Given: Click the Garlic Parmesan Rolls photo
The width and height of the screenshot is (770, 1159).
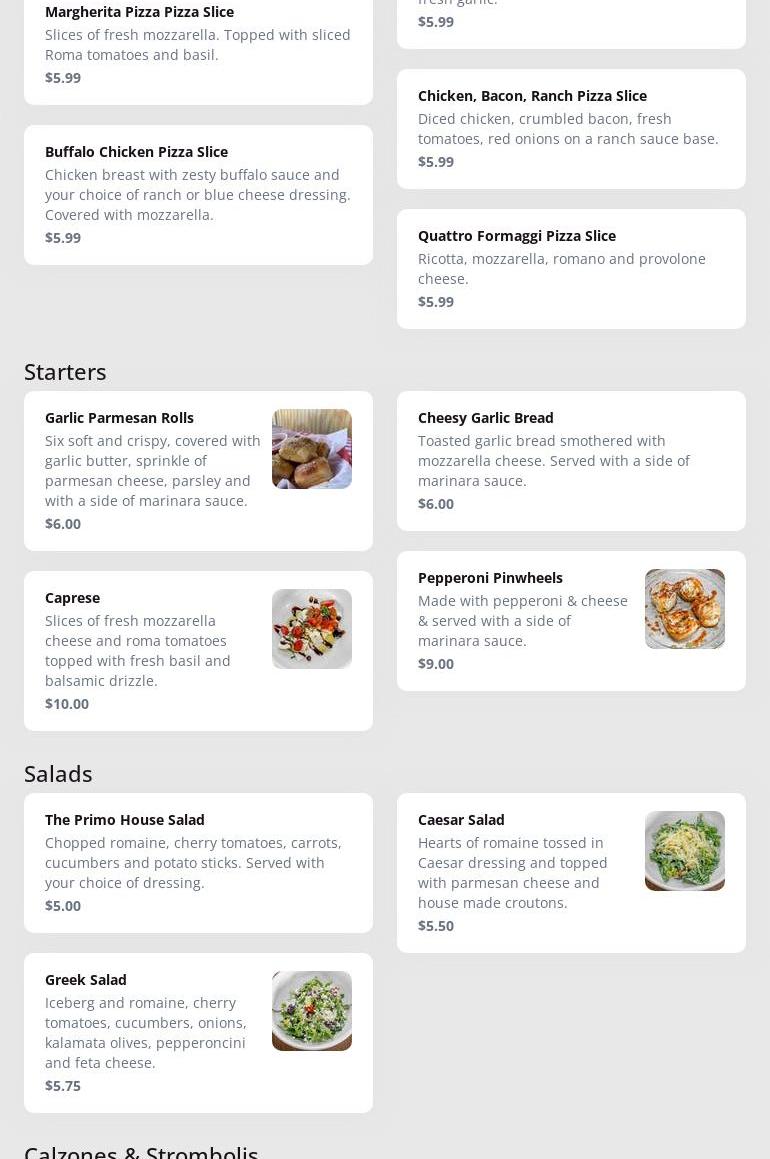Looking at the screenshot, I should pyautogui.click(x=311, y=449).
